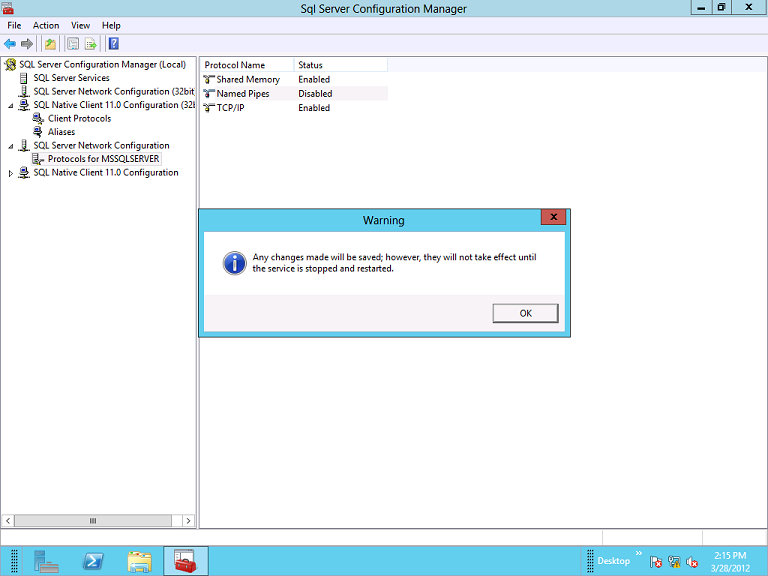Click the tree pane scroll left arrow
This screenshot has height=576, width=768.
pos(8,521)
